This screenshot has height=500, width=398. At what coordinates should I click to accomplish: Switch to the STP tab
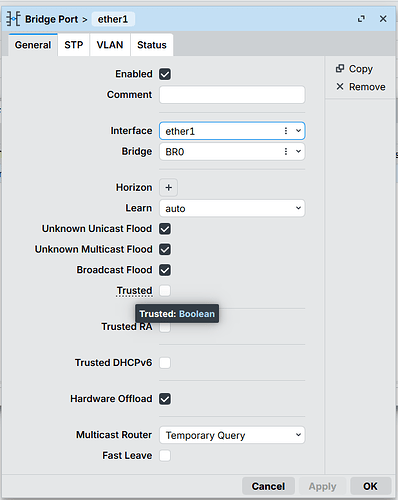74,45
